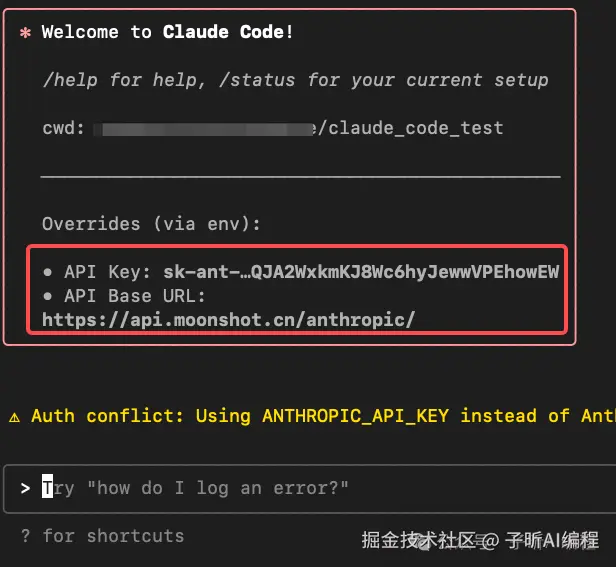Click the "for shortcuts" hint text
The height and width of the screenshot is (567, 616).
pos(114,536)
